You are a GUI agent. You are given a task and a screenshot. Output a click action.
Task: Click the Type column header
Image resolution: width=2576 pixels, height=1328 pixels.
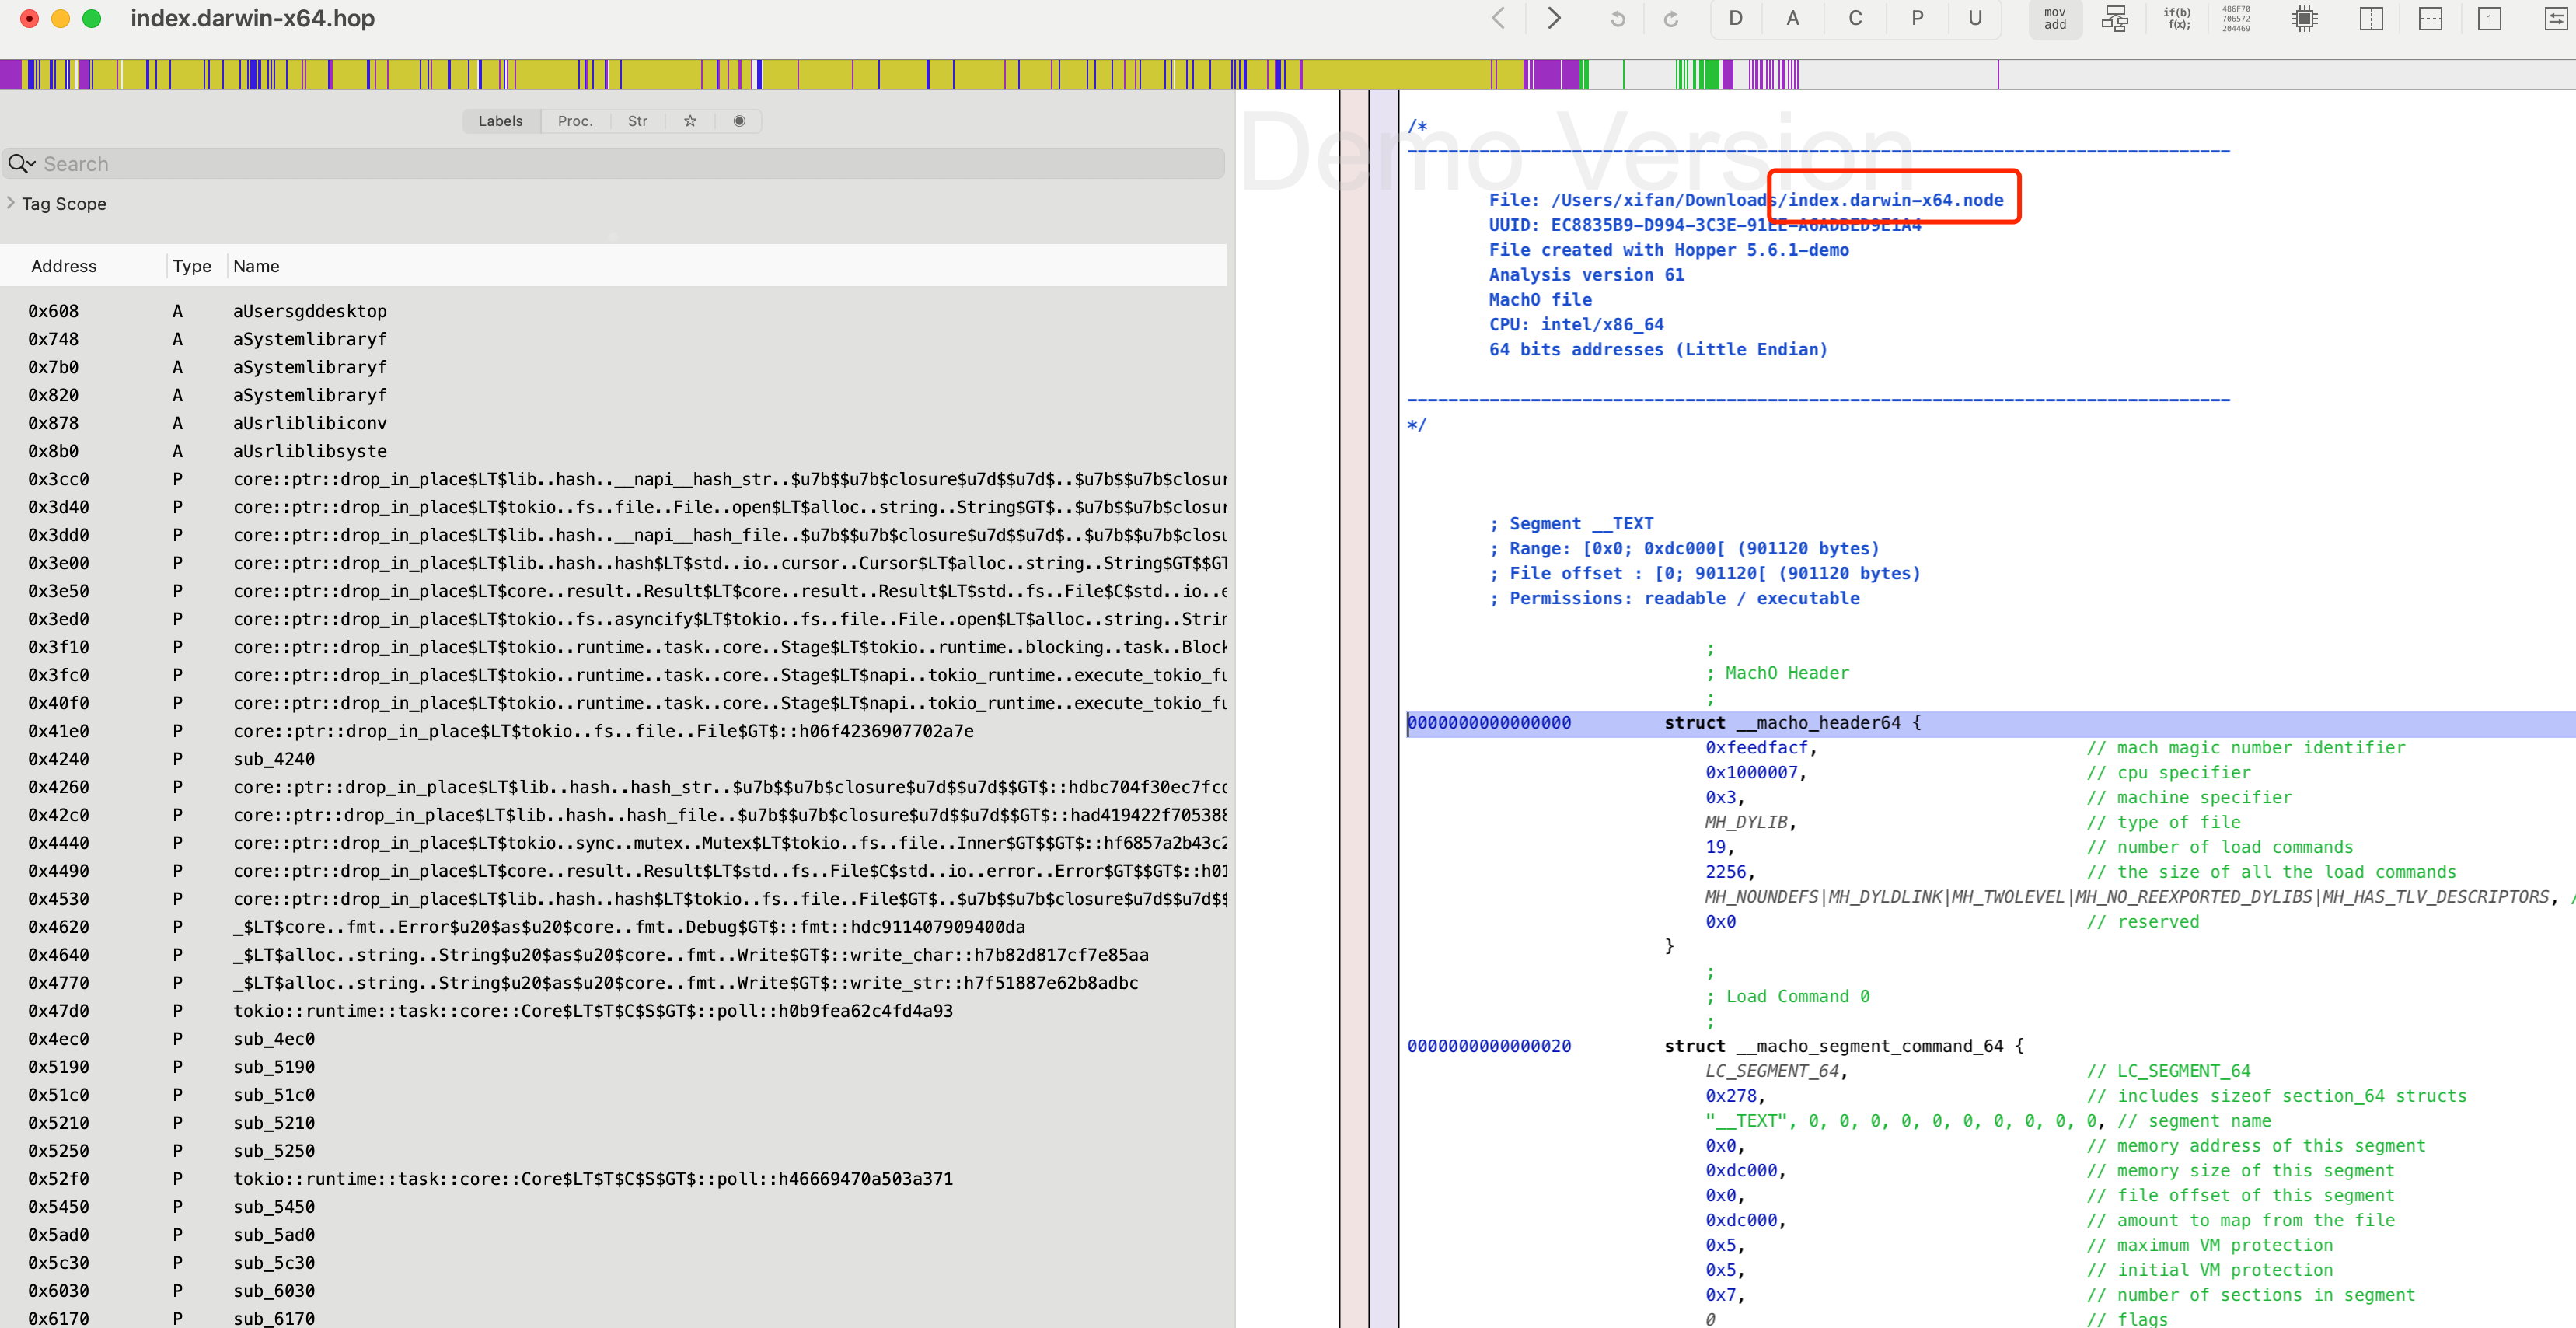[192, 266]
